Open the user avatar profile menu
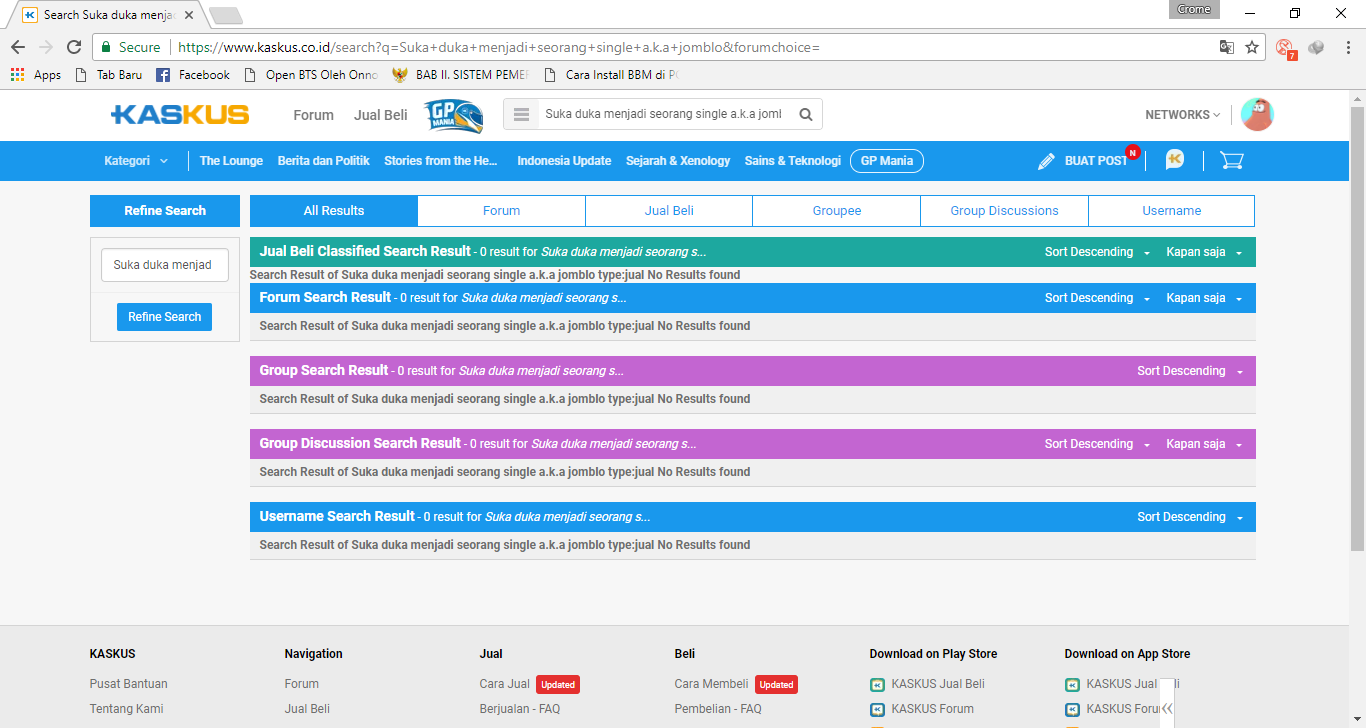 (1257, 115)
